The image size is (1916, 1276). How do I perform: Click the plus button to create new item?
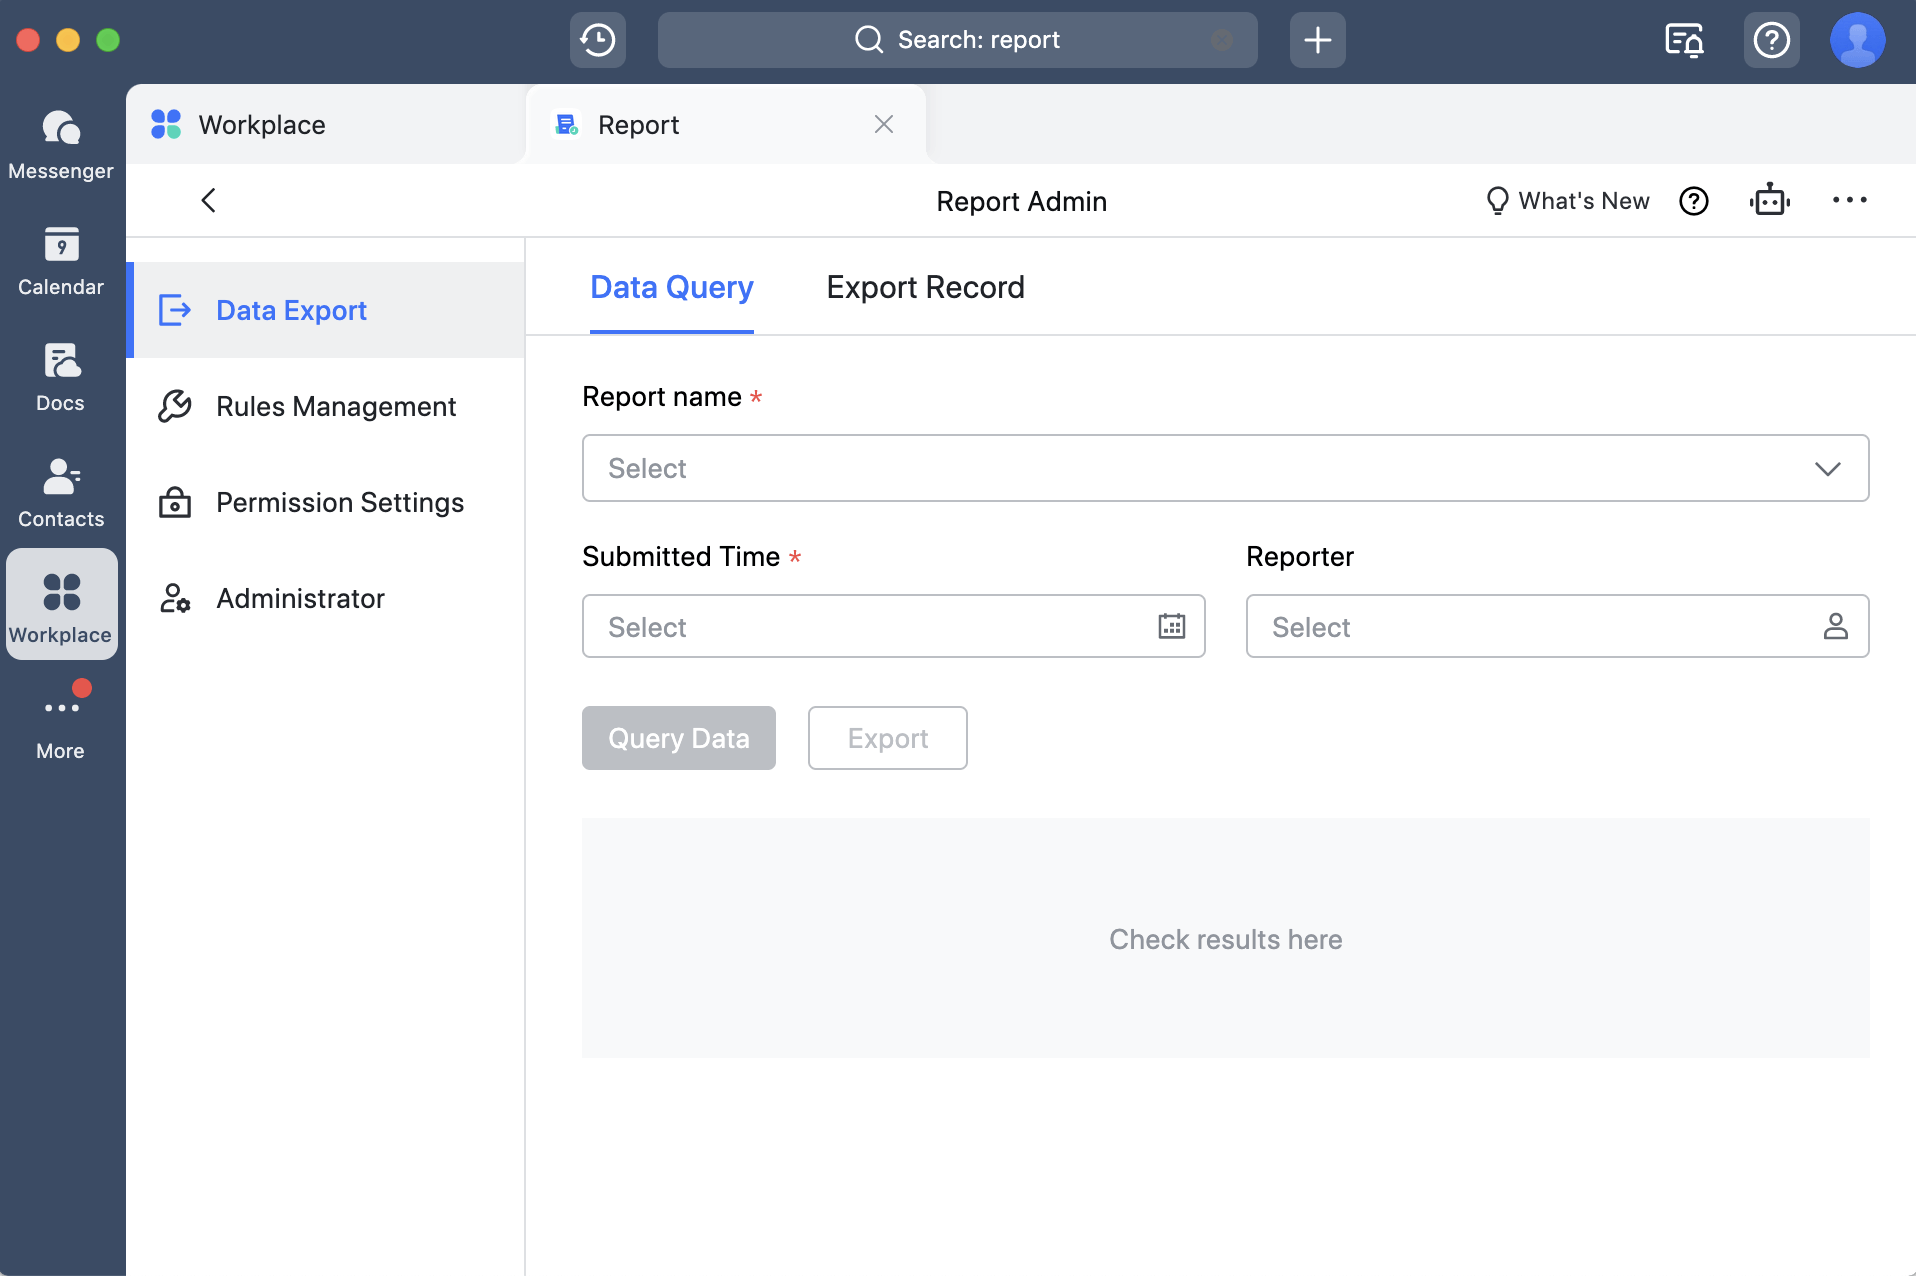pyautogui.click(x=1317, y=40)
